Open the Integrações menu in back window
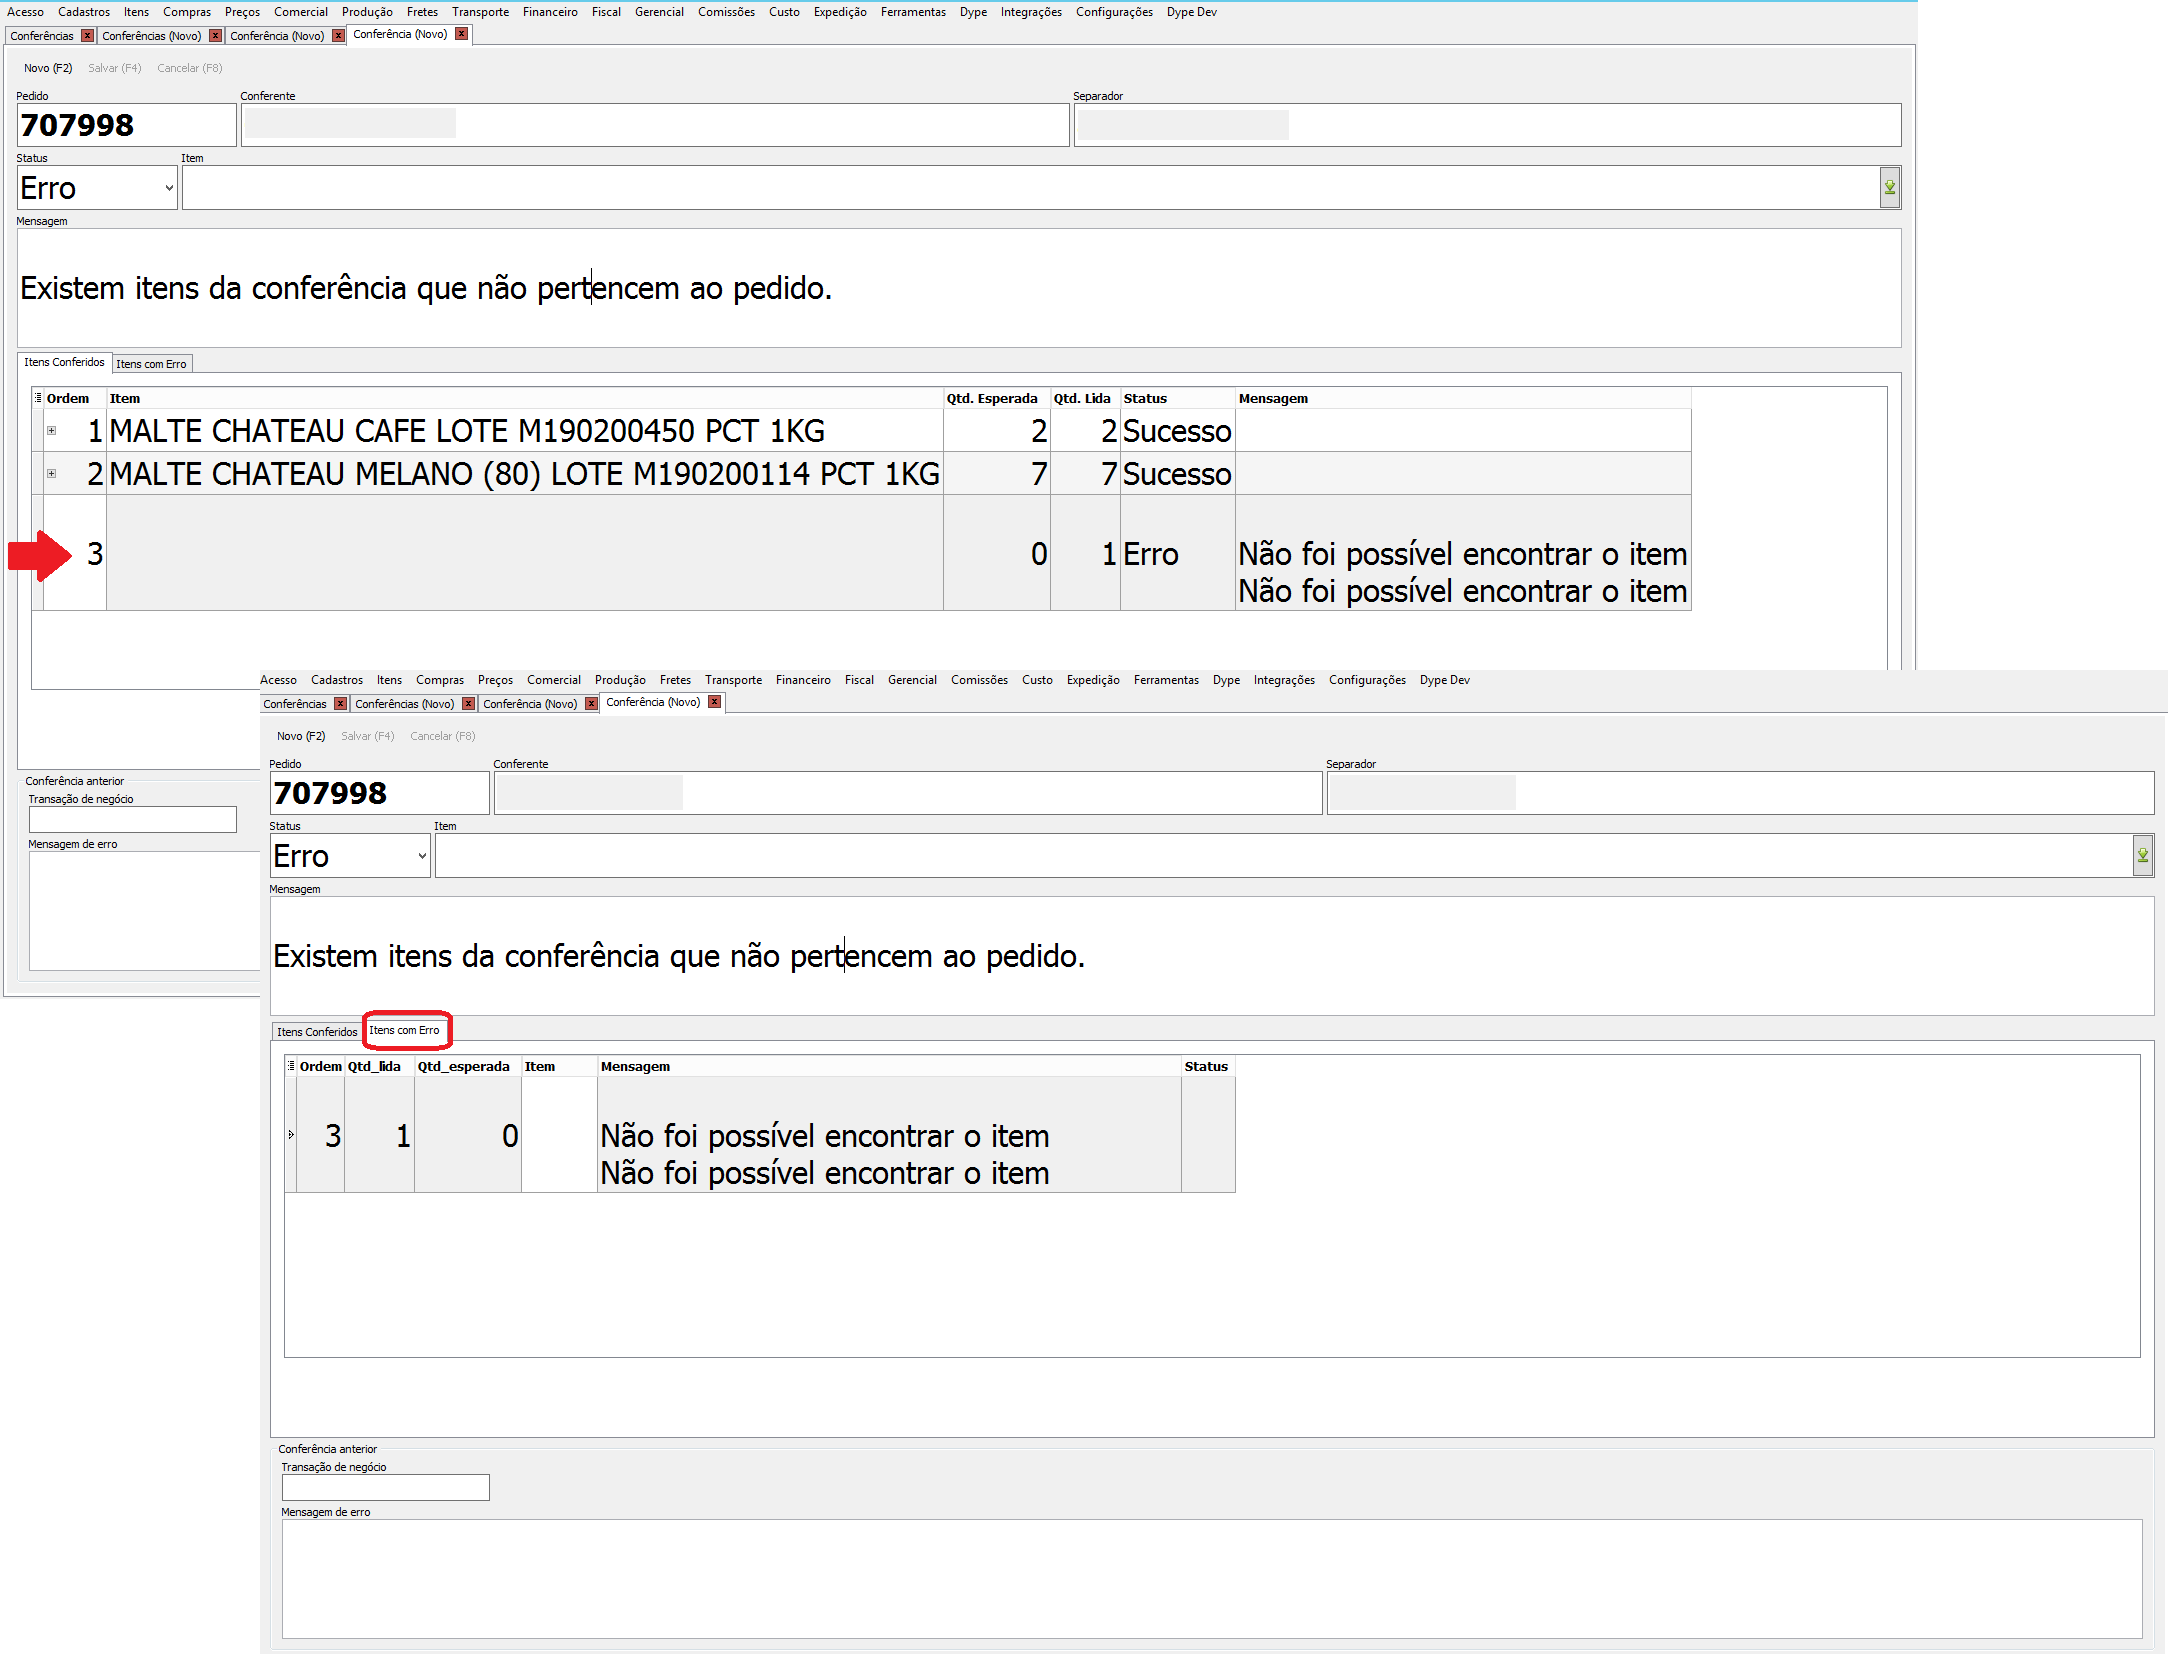This screenshot has height=1654, width=2168. point(1031,12)
